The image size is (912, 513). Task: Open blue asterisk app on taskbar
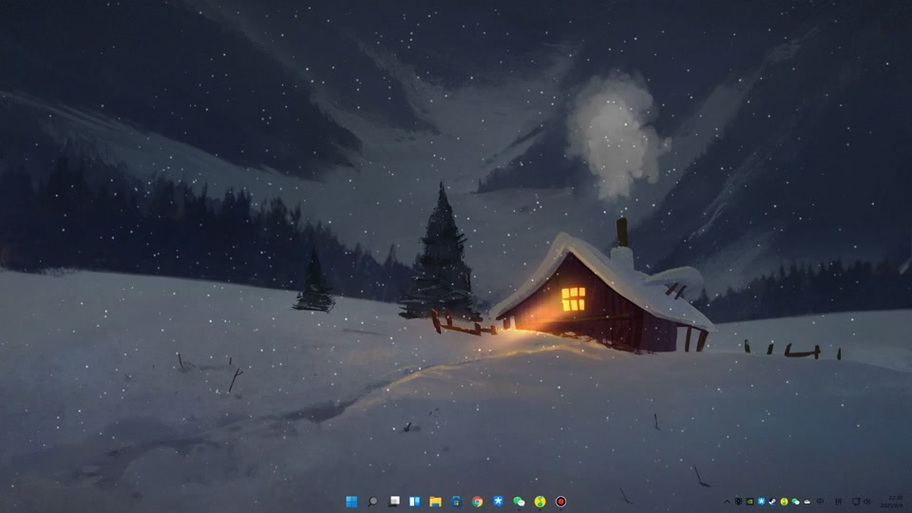pos(498,501)
